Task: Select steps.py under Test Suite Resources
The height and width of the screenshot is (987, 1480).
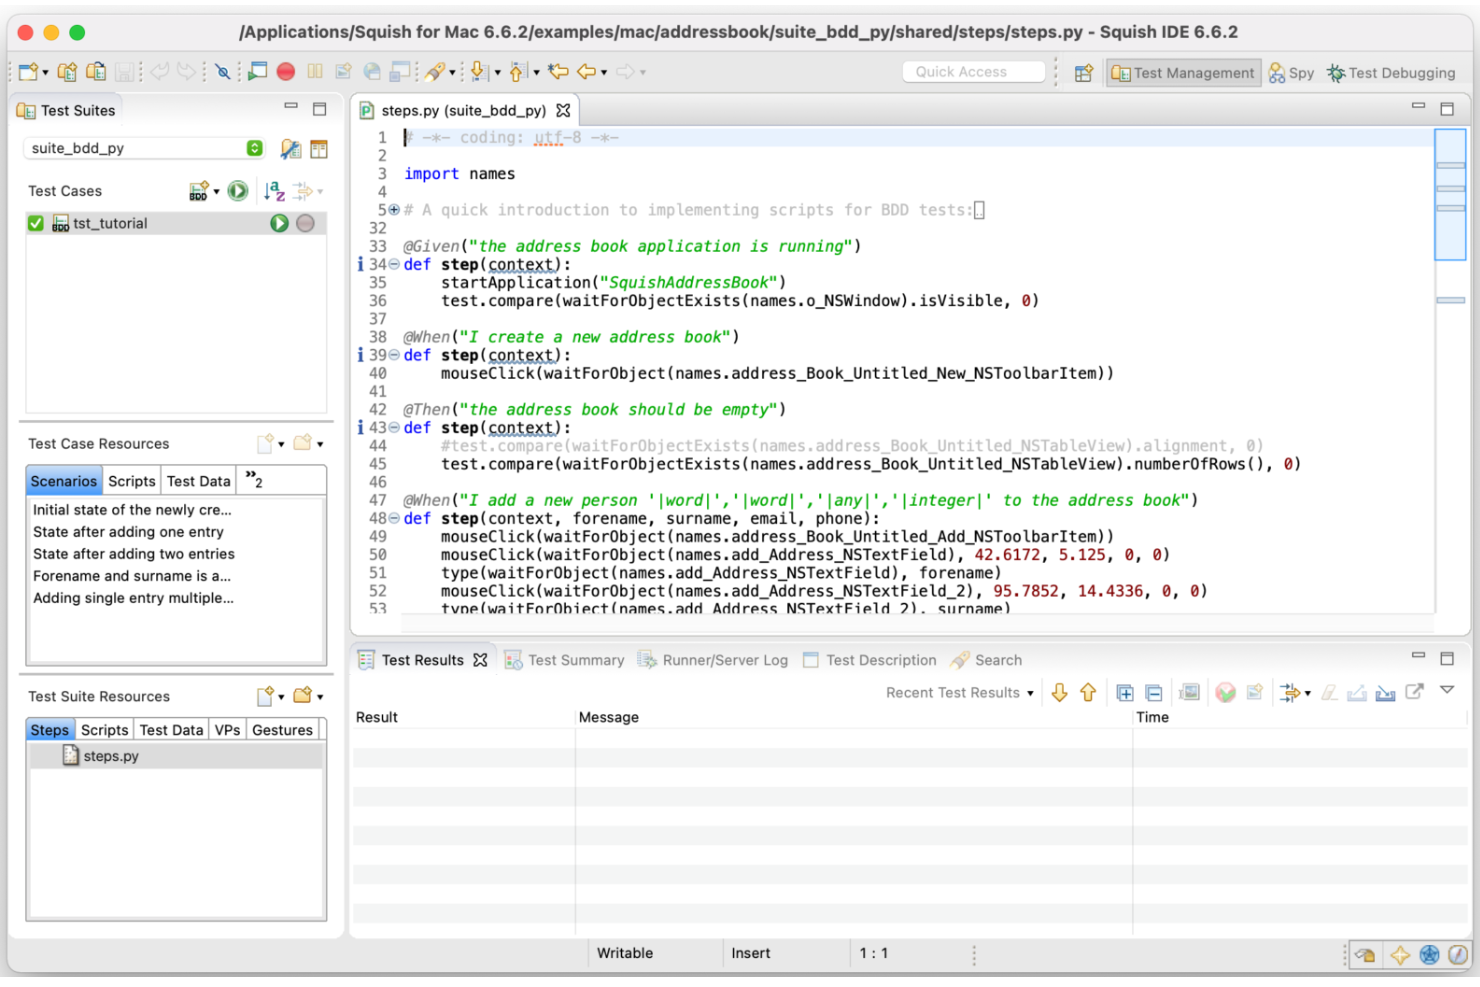Action: click(x=111, y=756)
